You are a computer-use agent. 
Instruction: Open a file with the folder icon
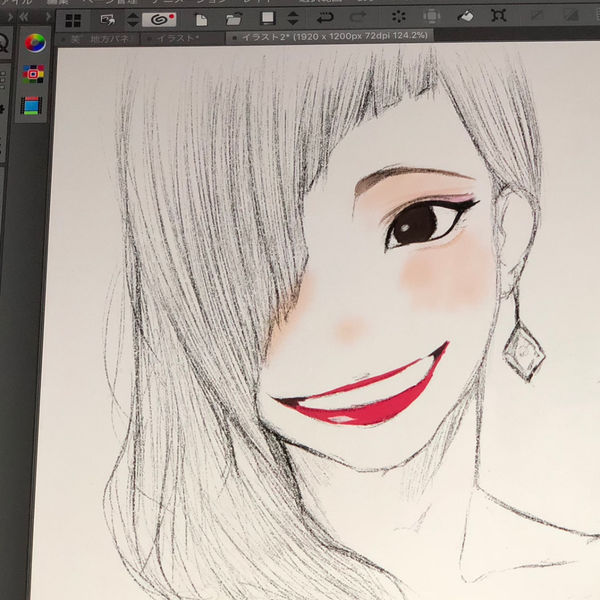[233, 18]
